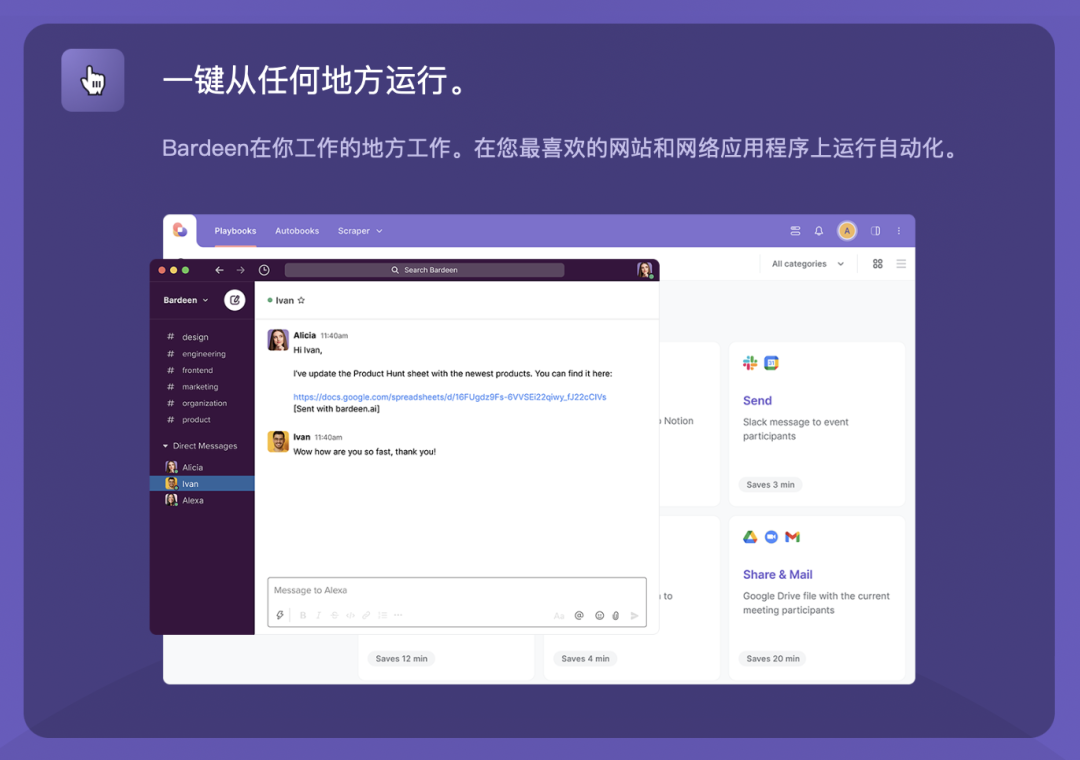
Task: Click the Zoom icon on Share & Mail card
Action: click(771, 537)
